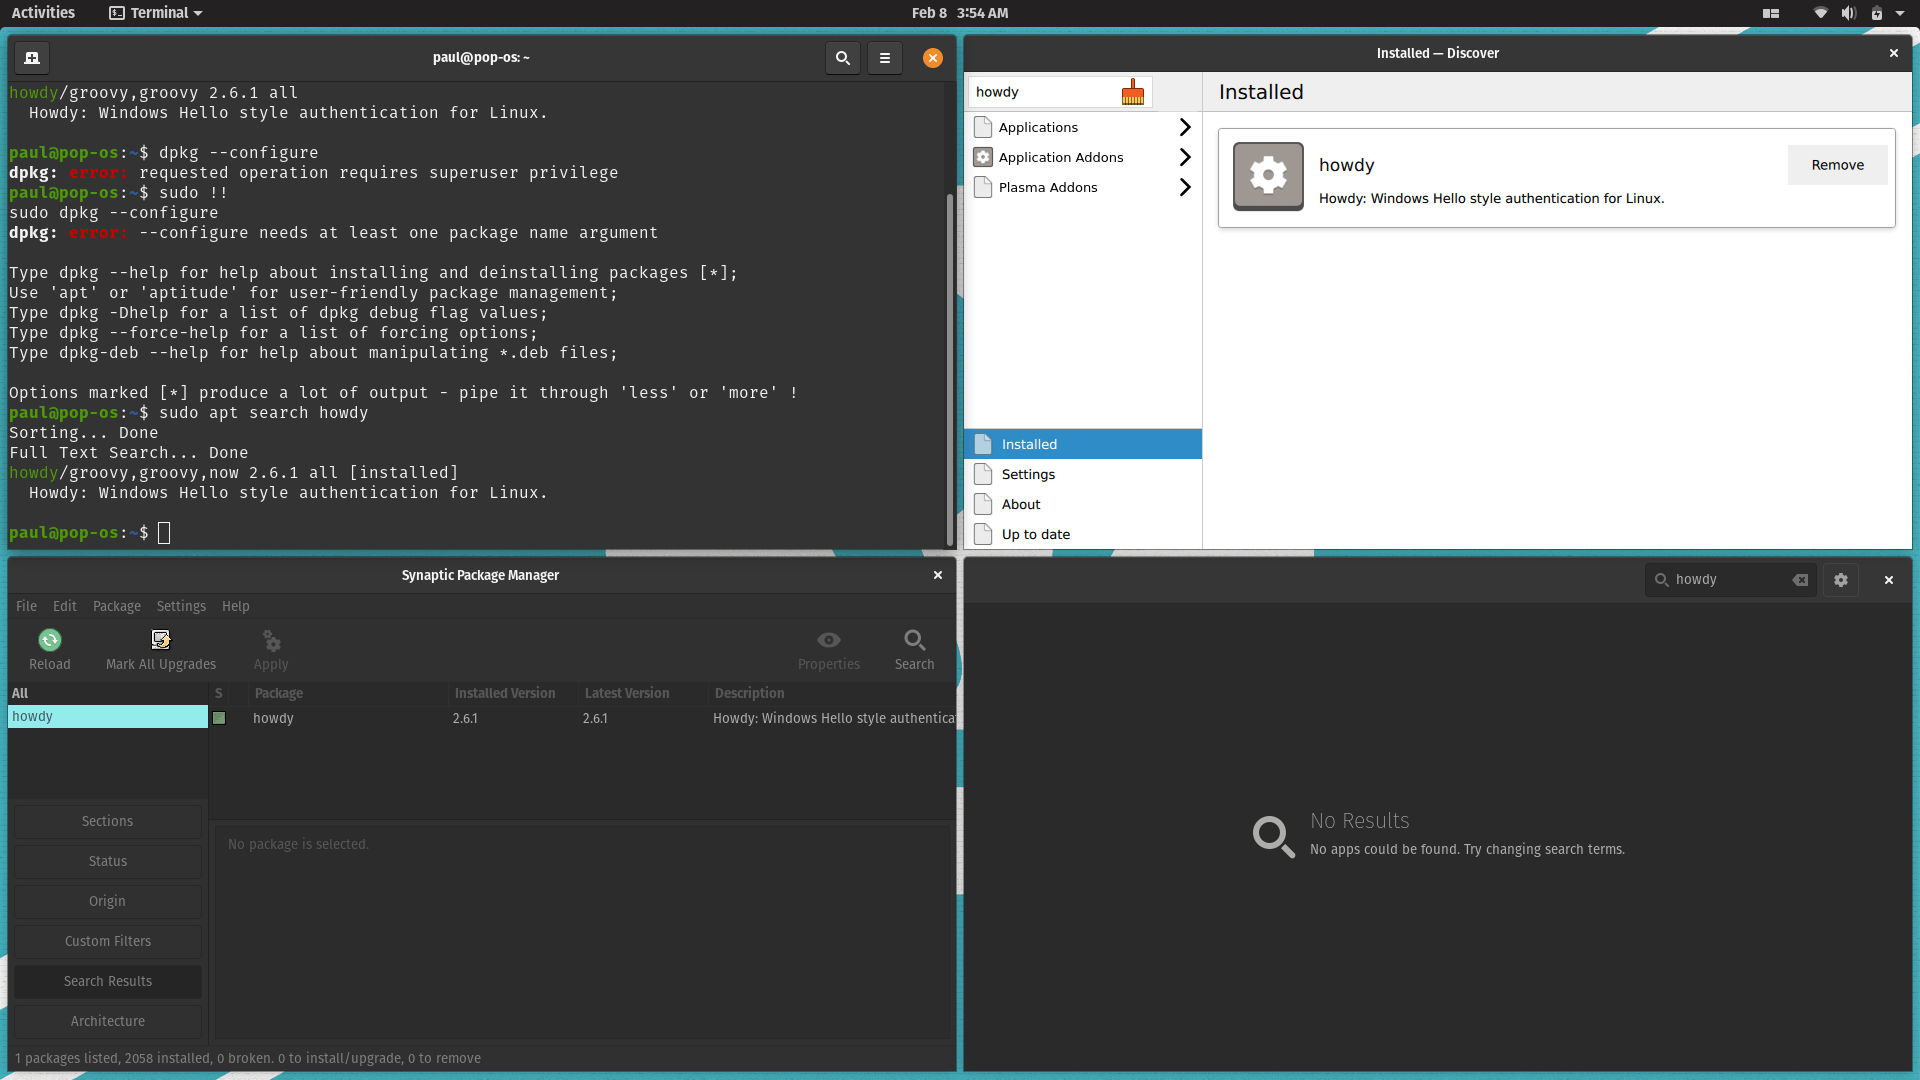The width and height of the screenshot is (1920, 1080).
Task: Open the Settings page in Discover sidebar
Action: [1028, 474]
